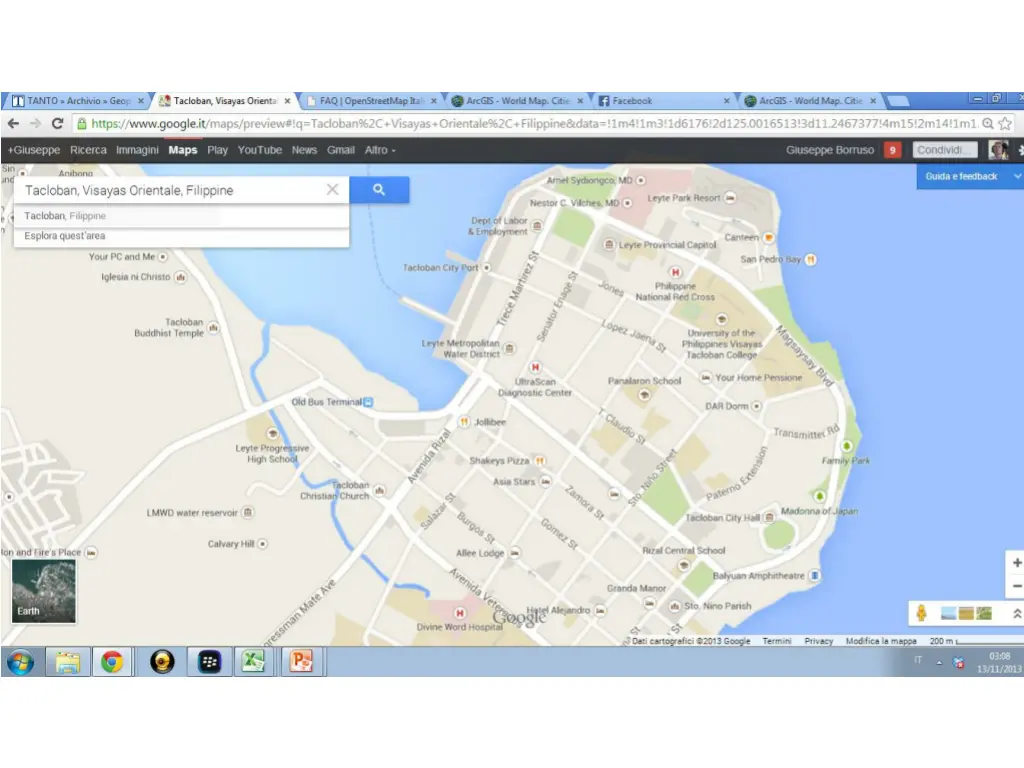The image size is (1024, 768).
Task: Pick the Street View pegman icon
Action: (x=921, y=613)
